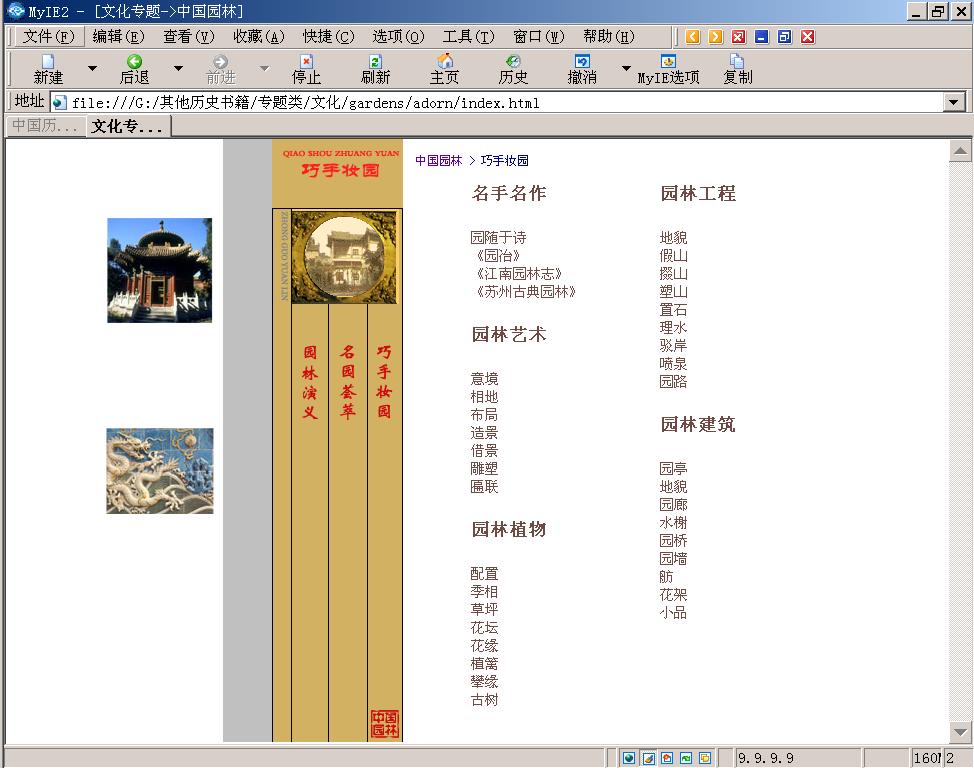Refresh the page with 刷新 icon
Image resolution: width=974 pixels, height=768 pixels.
coord(376,62)
